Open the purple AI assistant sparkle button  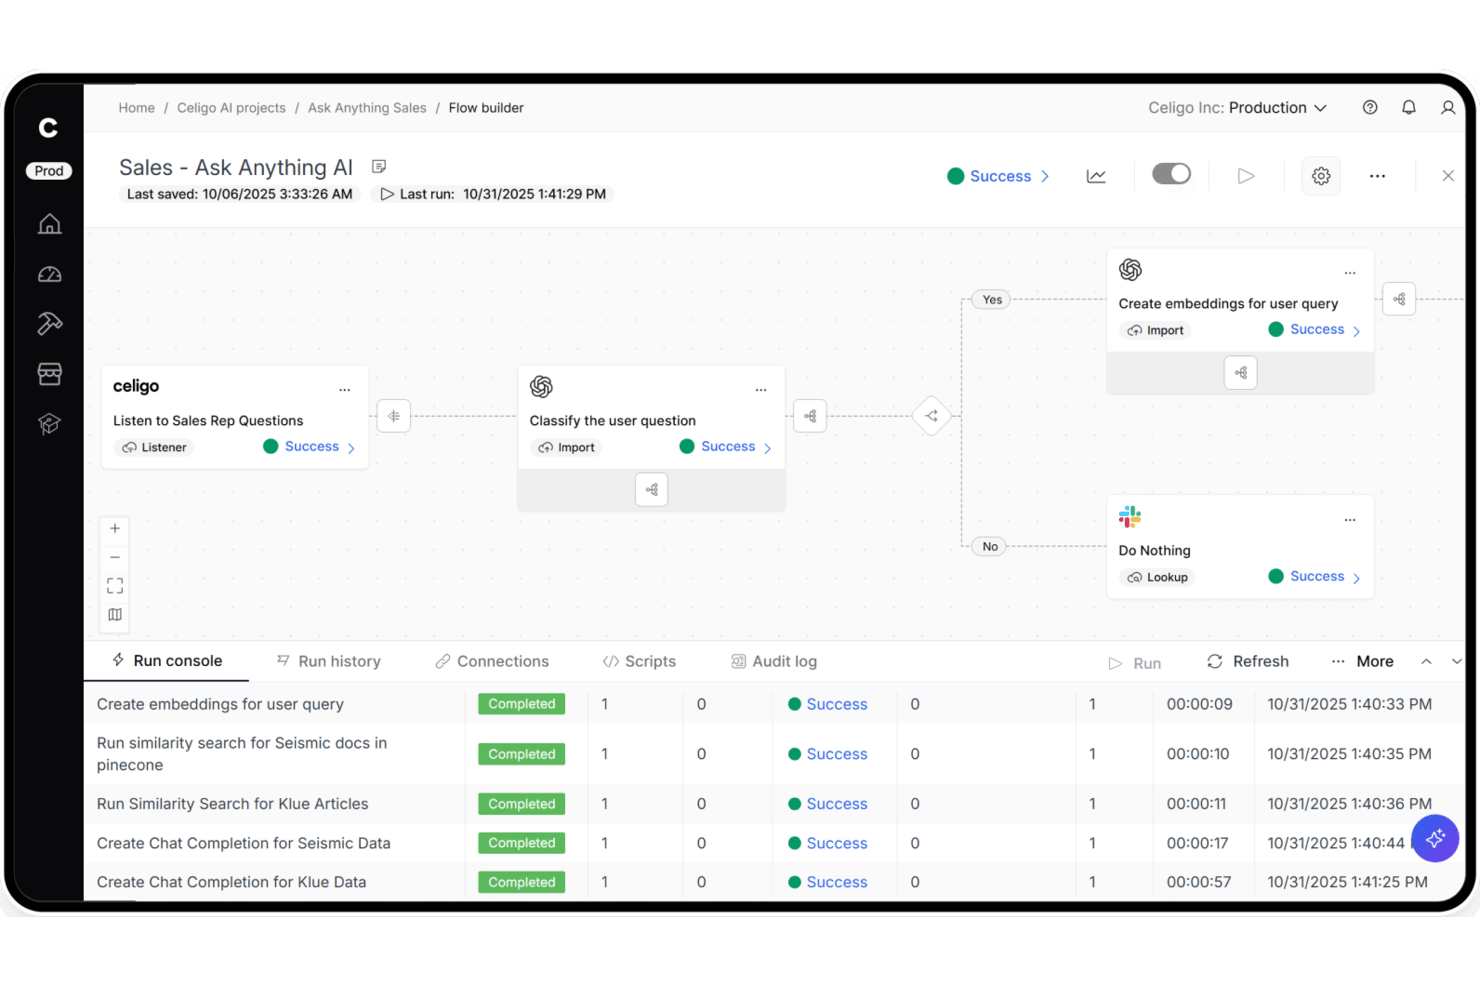(1435, 838)
